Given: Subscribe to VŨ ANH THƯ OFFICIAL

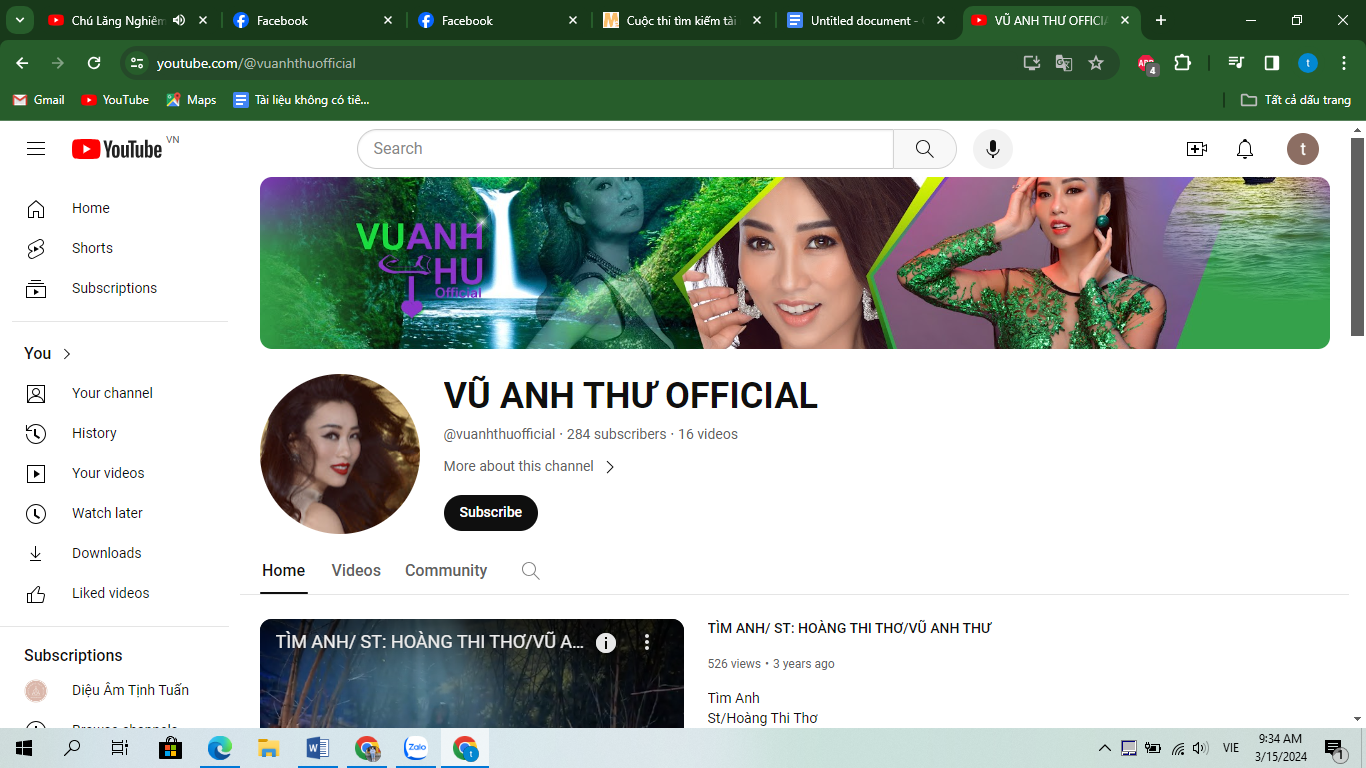Looking at the screenshot, I should coord(491,512).
